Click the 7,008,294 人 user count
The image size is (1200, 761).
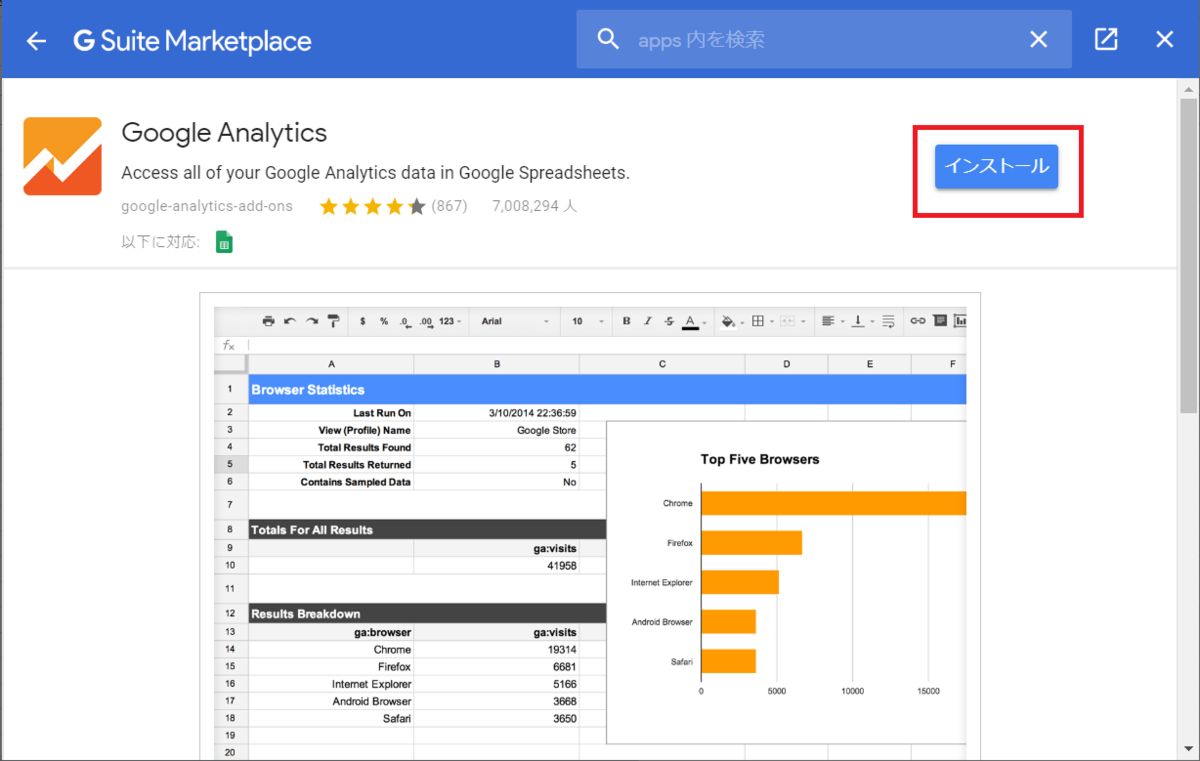(535, 206)
